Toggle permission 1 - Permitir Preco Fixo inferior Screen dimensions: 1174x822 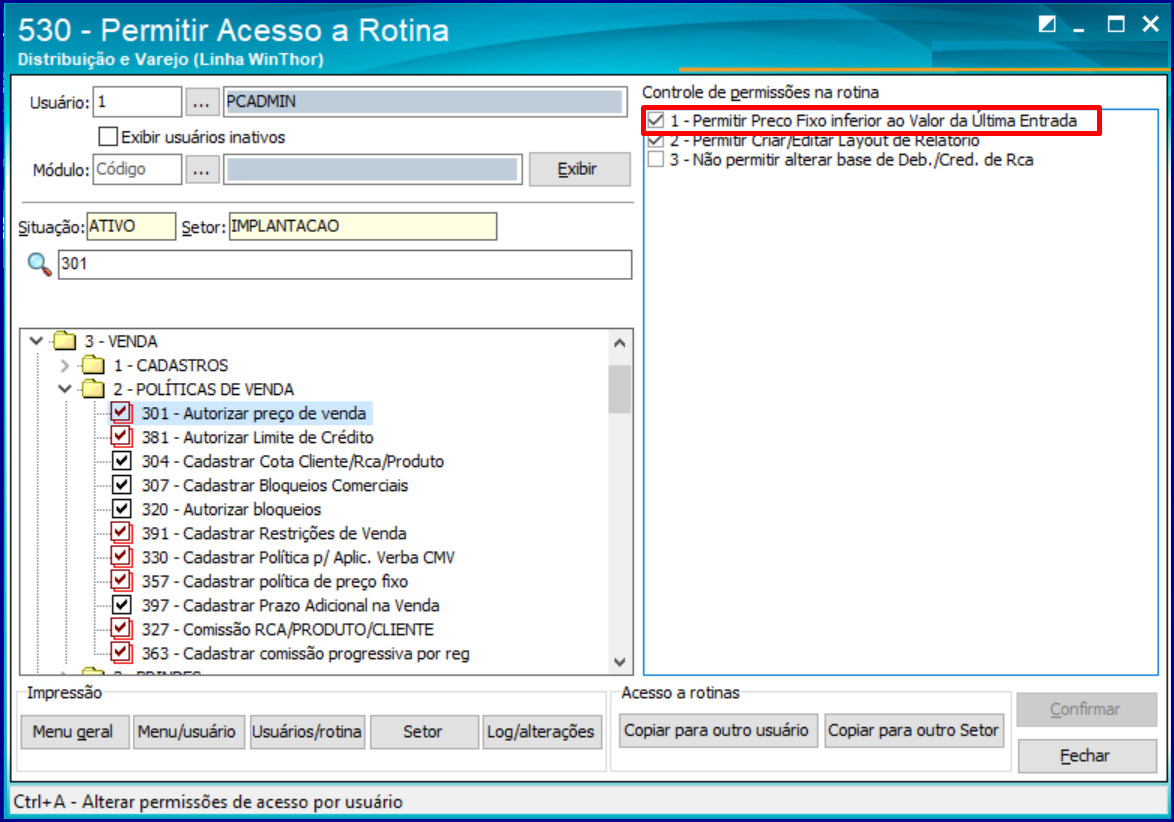pos(656,121)
